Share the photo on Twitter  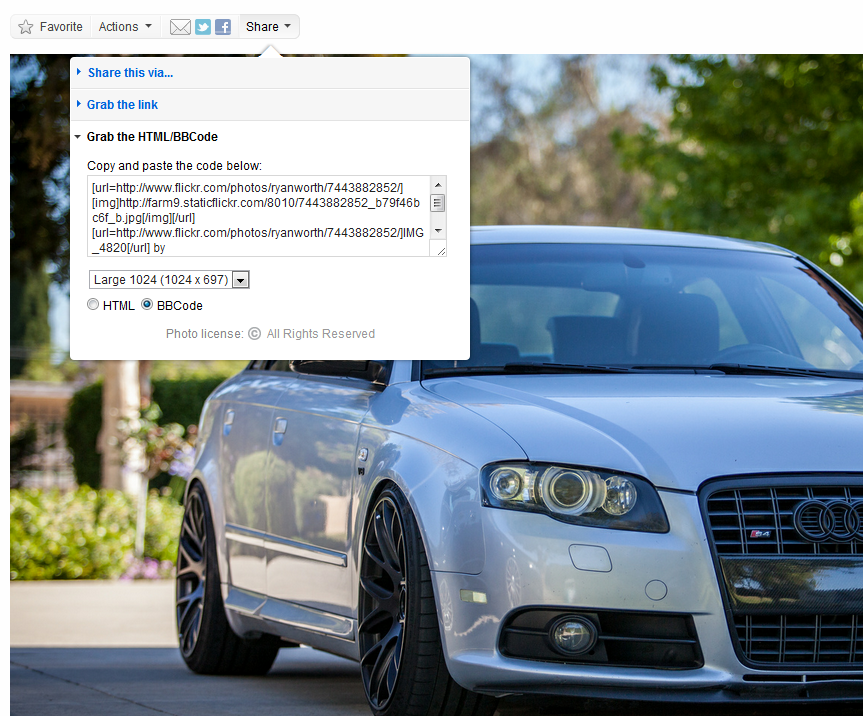[203, 27]
